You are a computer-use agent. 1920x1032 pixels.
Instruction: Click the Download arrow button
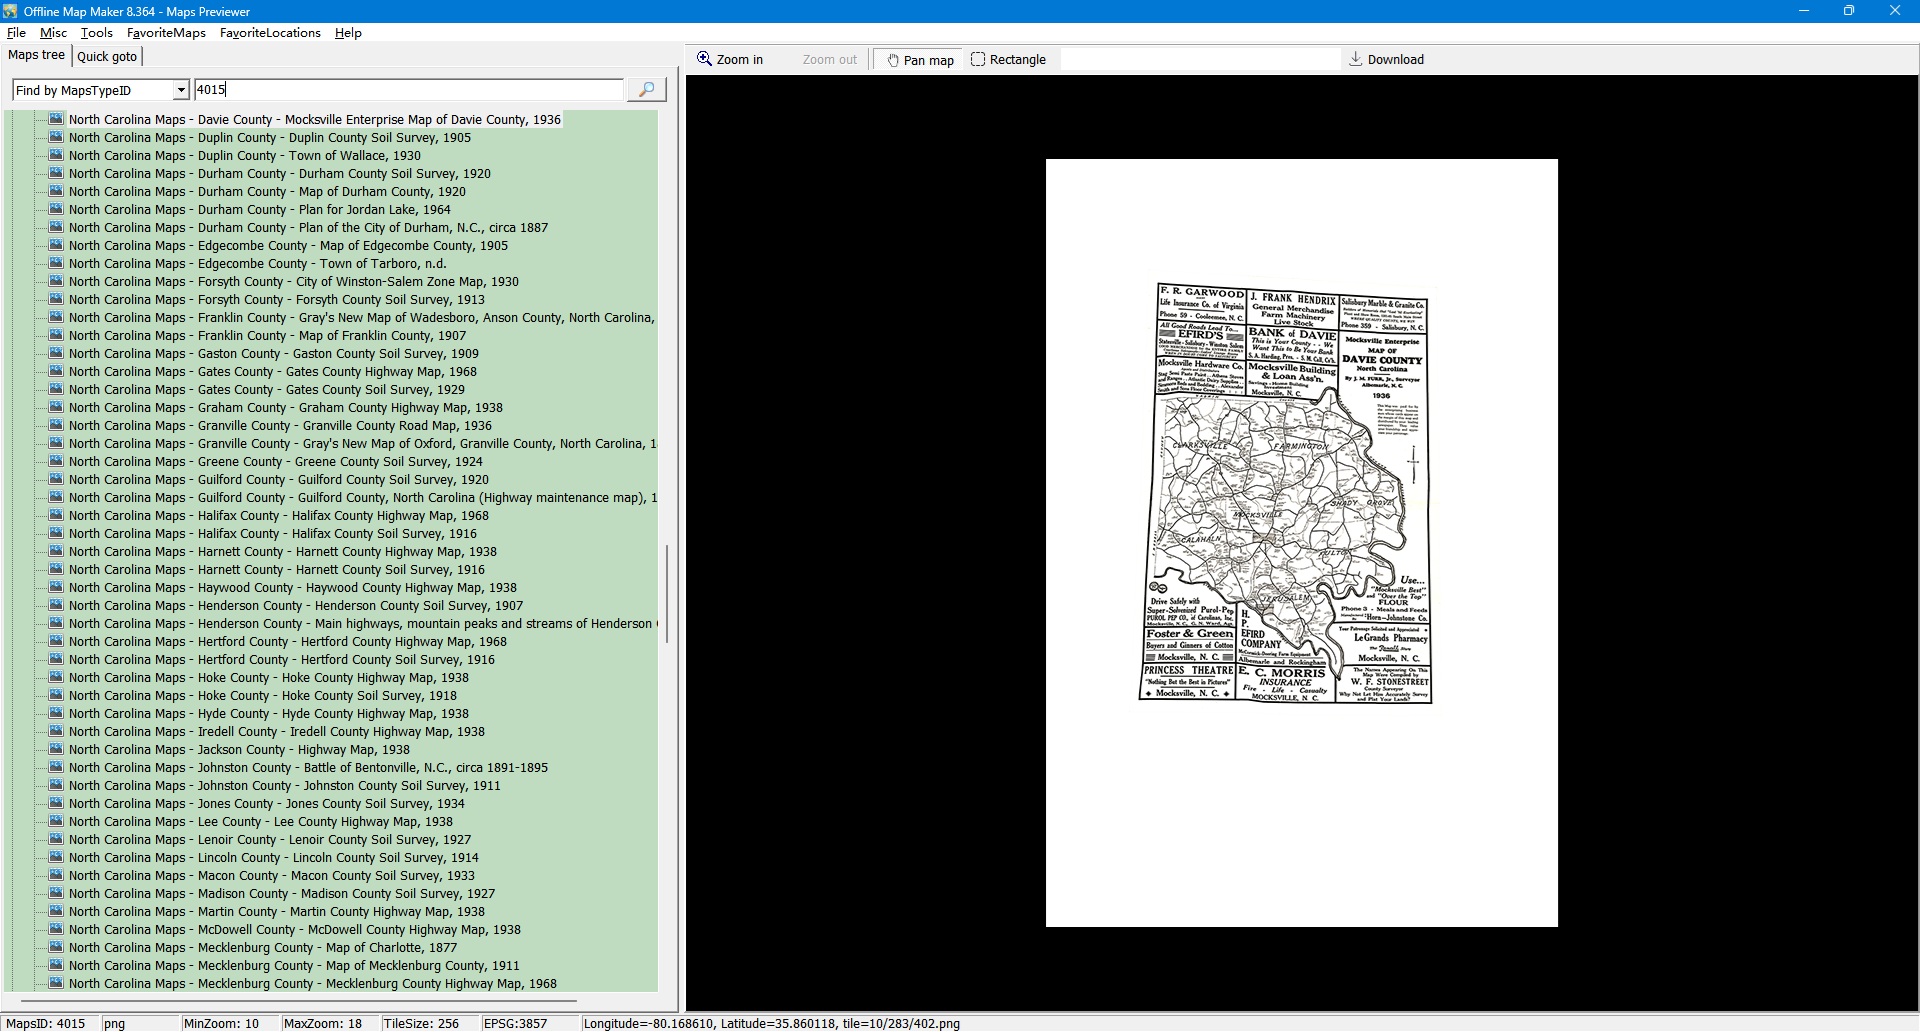1385,60
